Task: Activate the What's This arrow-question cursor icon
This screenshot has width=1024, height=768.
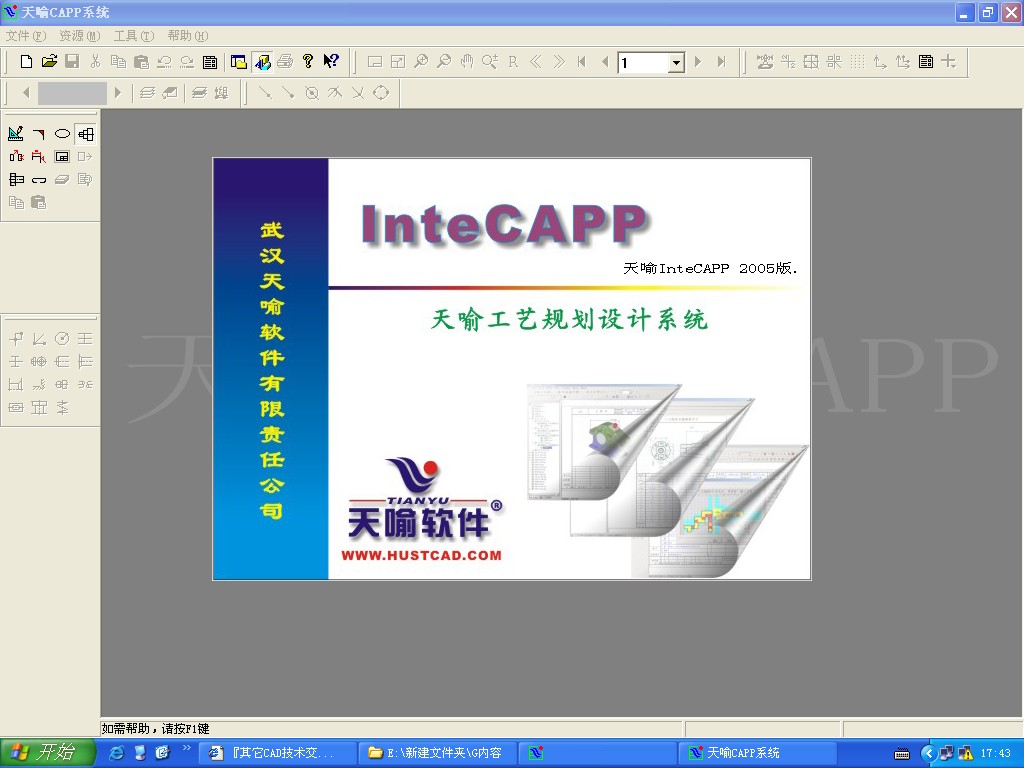Action: [331, 62]
